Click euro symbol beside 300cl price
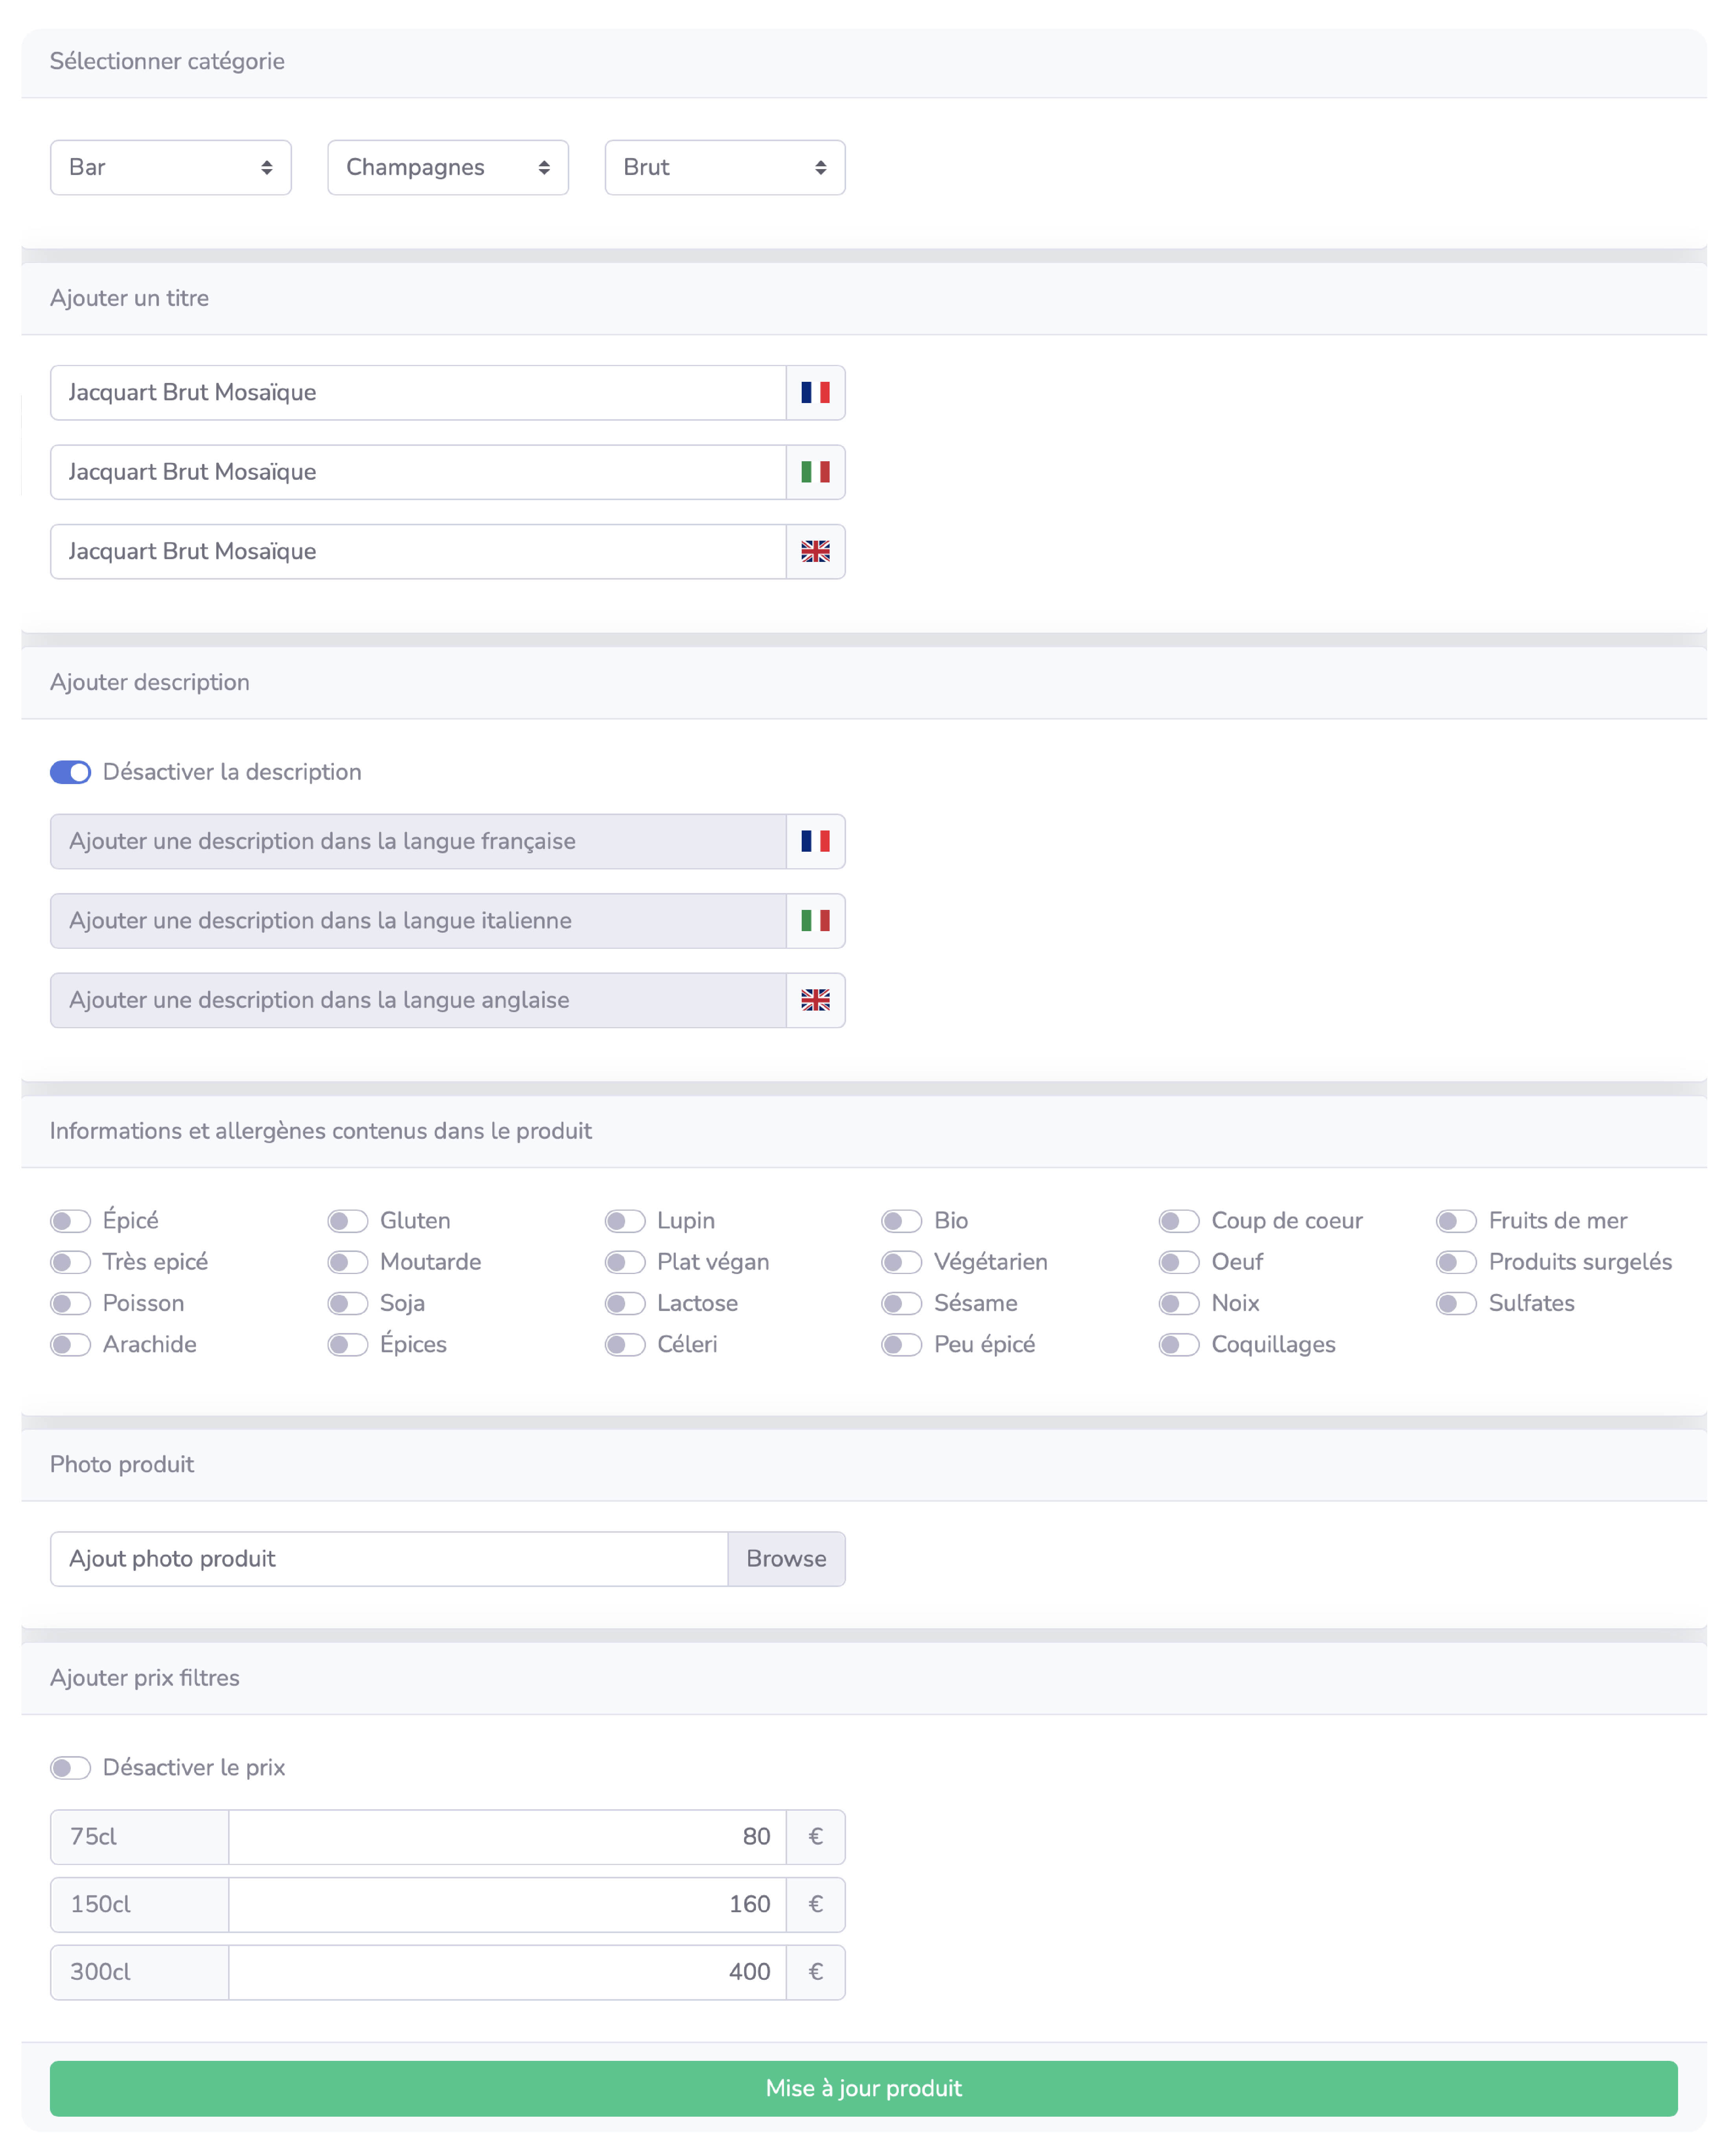The width and height of the screenshot is (1730, 2156). click(815, 1972)
